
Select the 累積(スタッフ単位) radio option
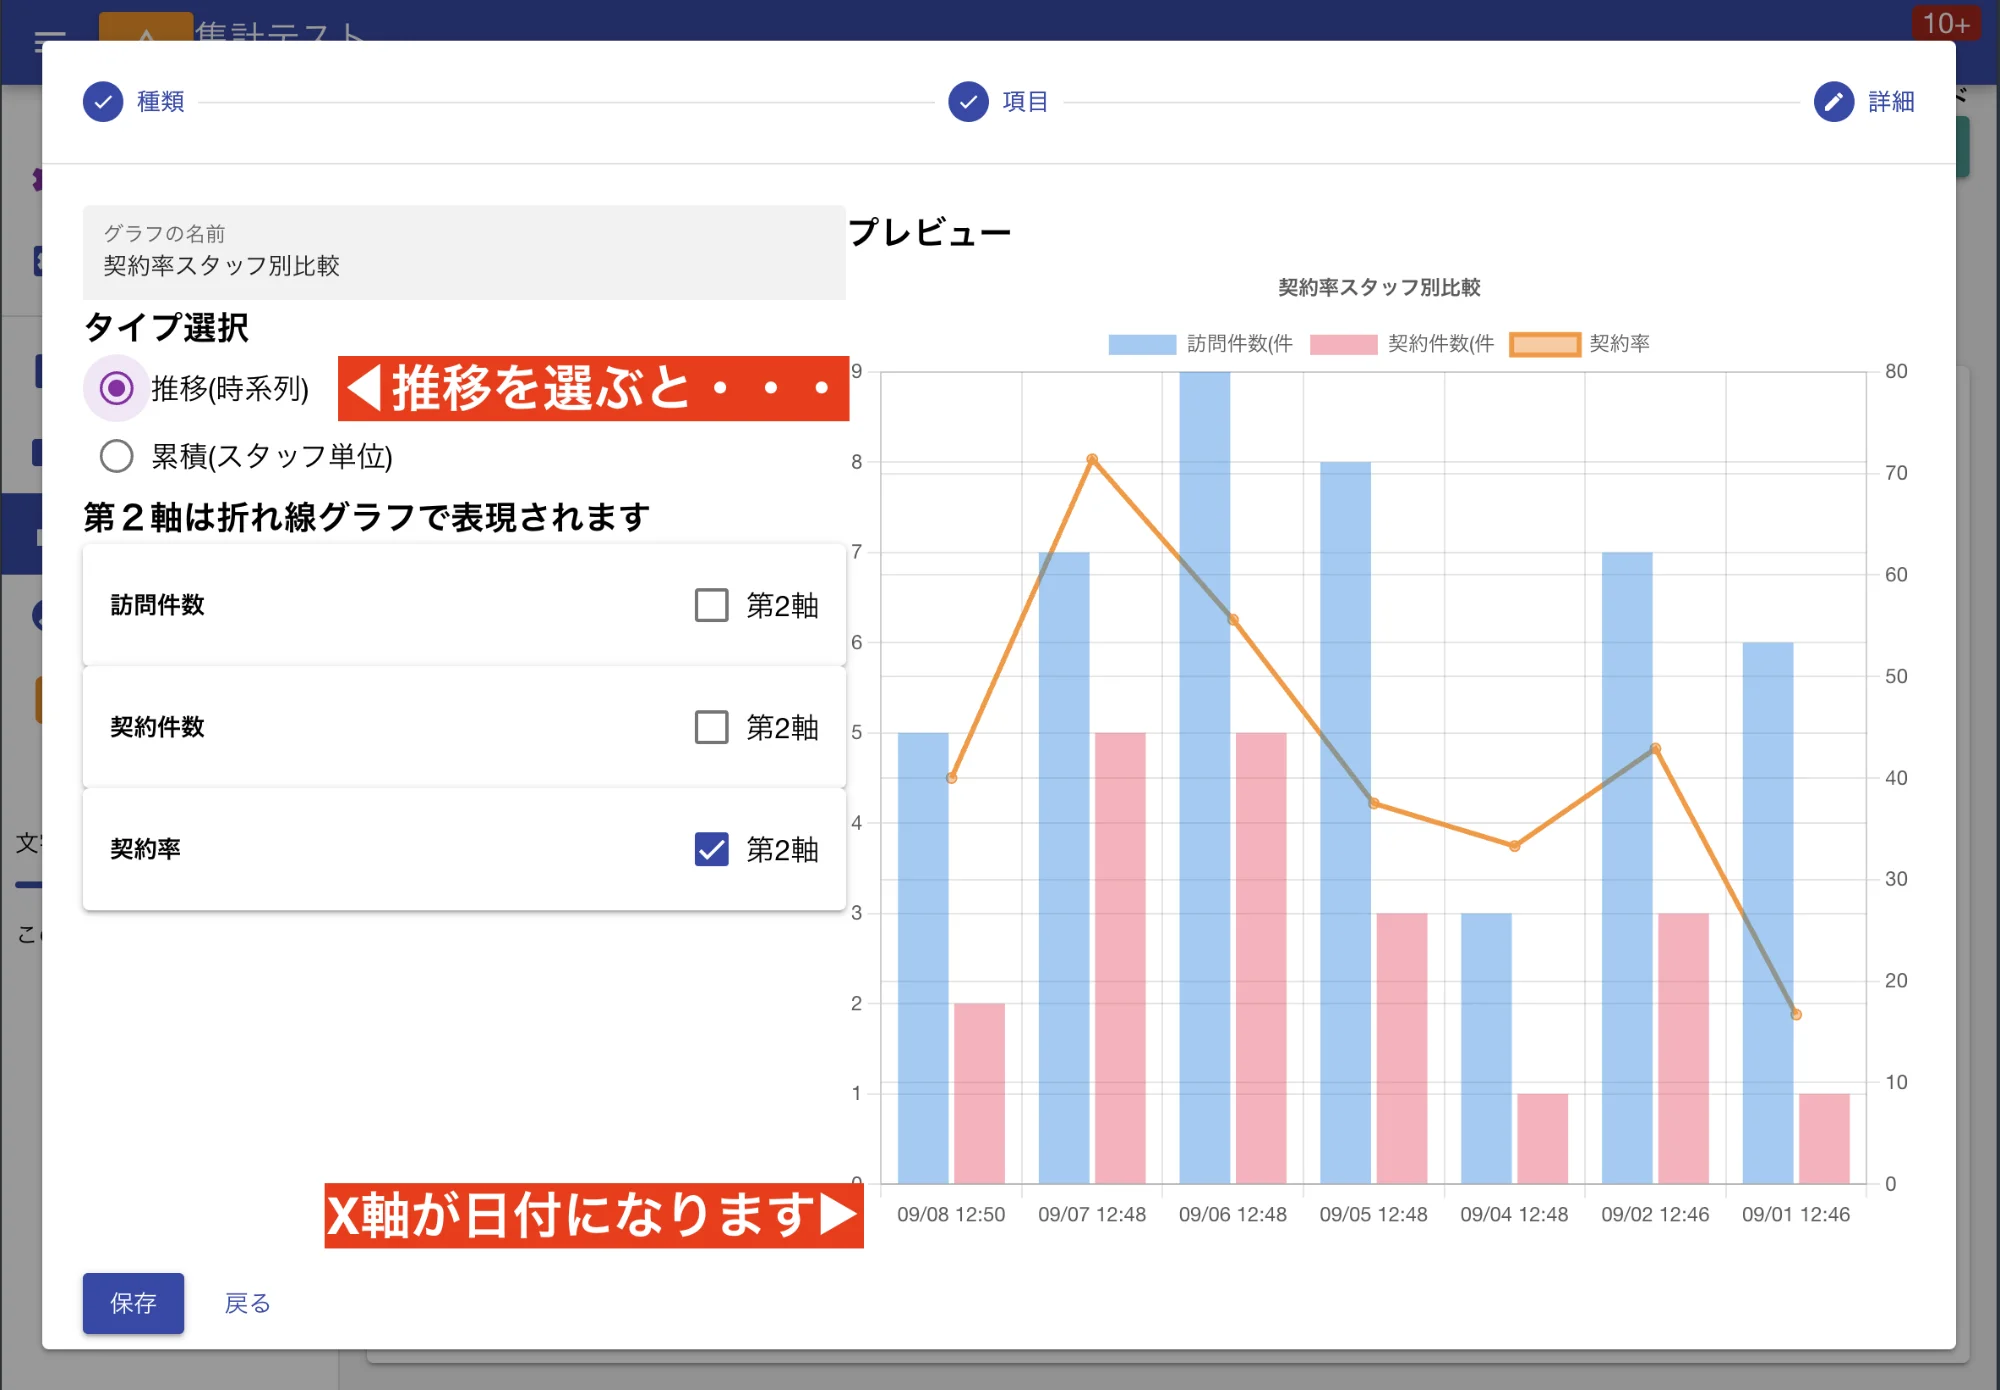click(x=116, y=456)
